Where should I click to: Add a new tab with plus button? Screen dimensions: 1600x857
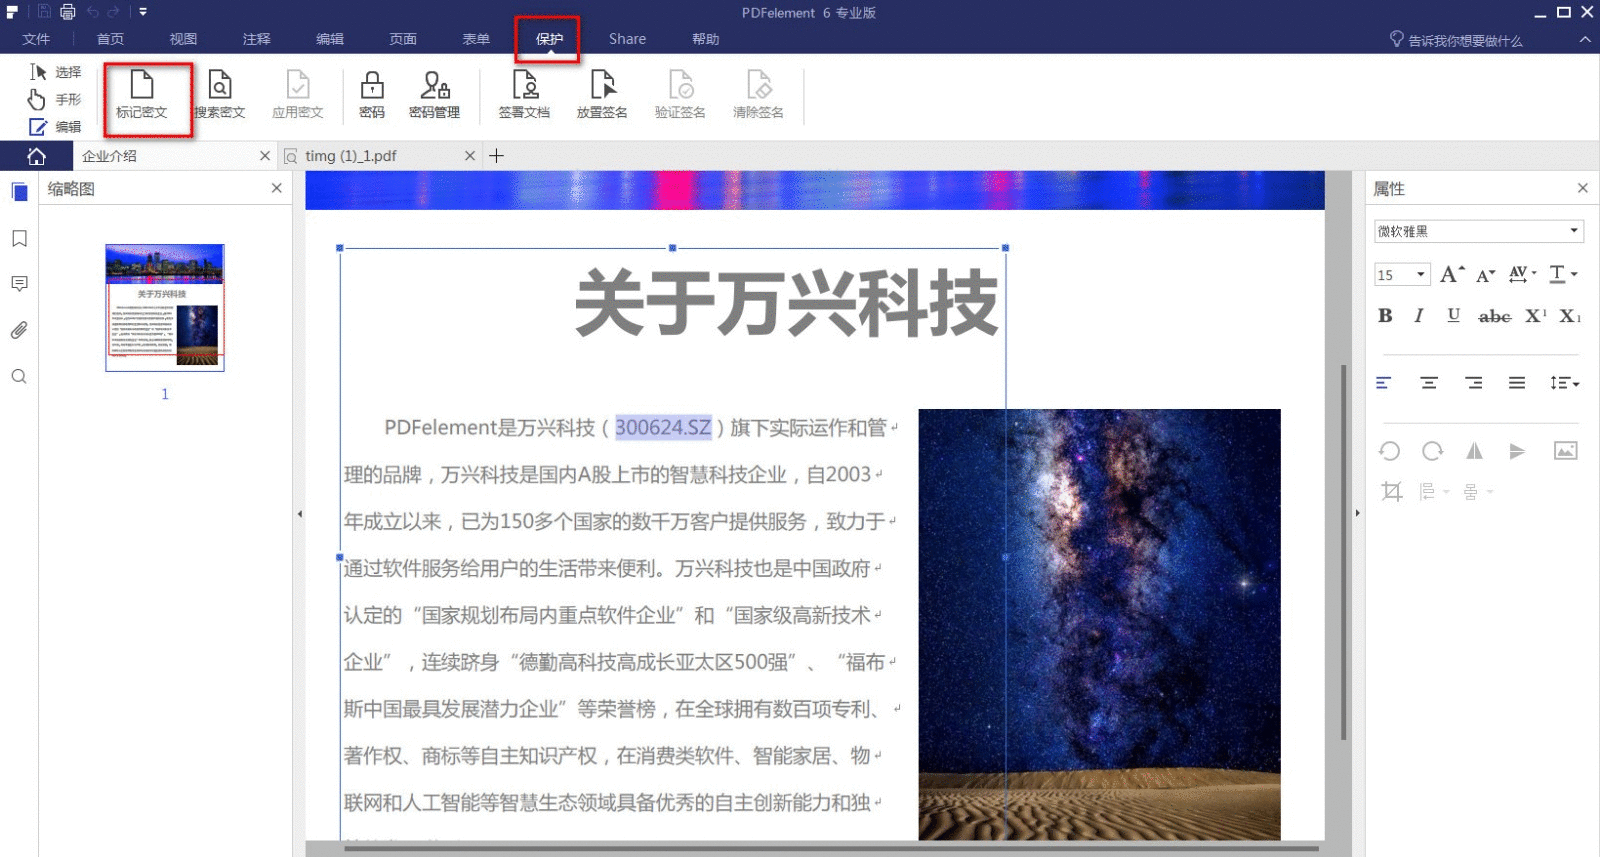496,156
